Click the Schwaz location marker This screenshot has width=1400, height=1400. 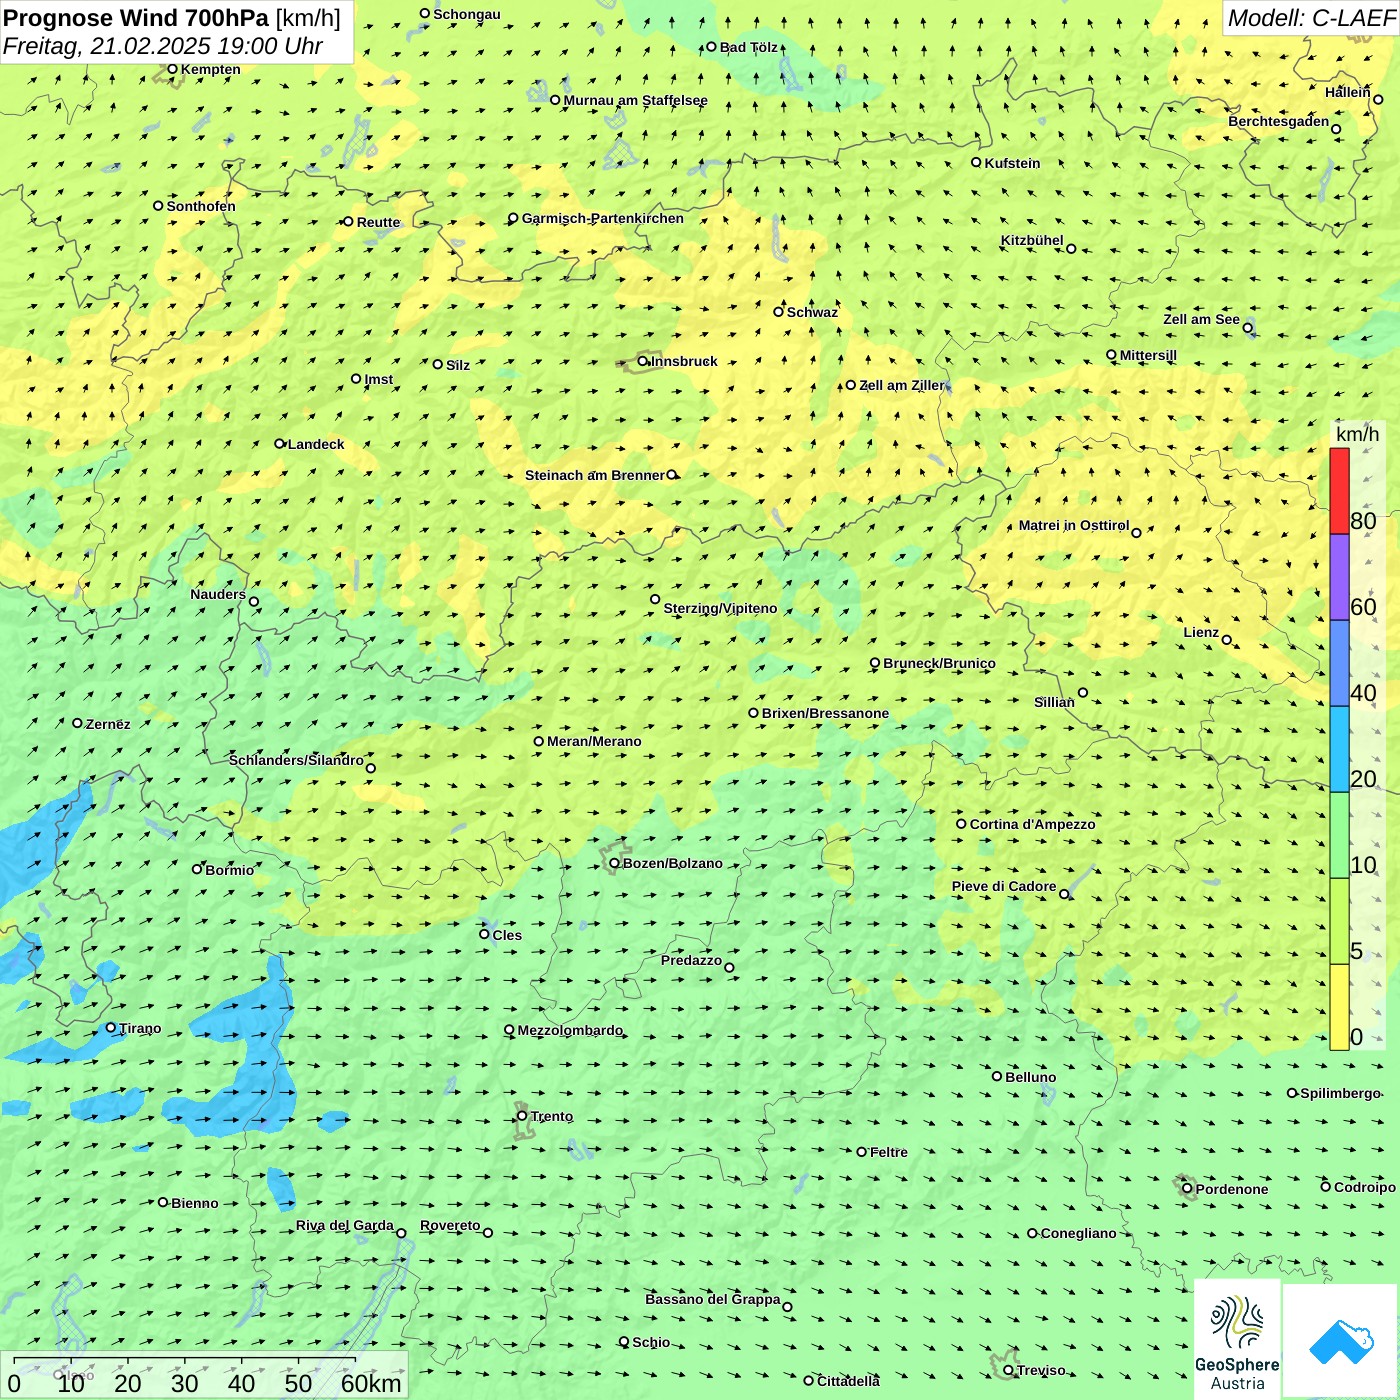778,312
